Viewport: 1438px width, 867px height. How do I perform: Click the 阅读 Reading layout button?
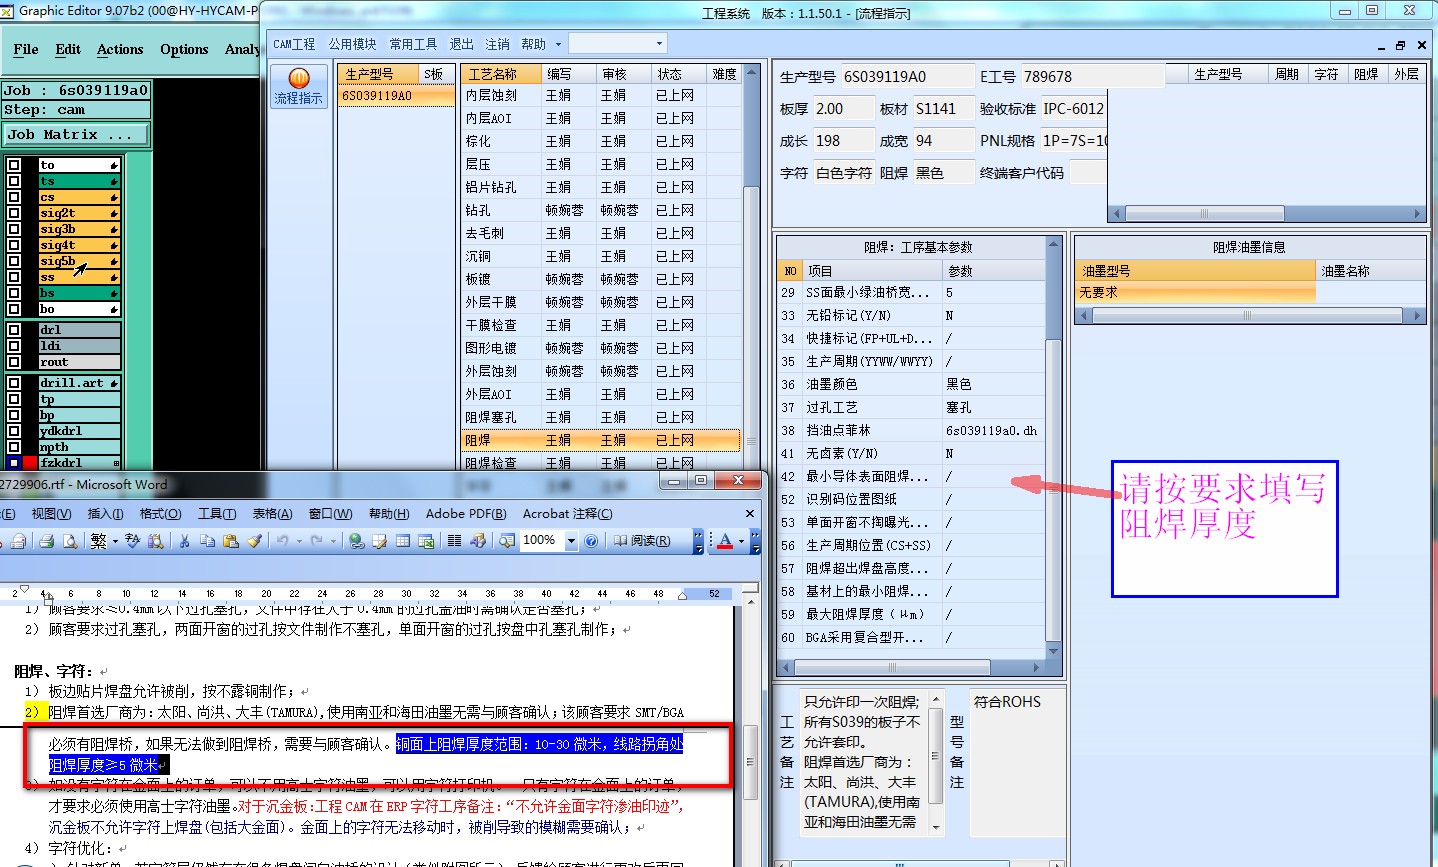pyautogui.click(x=642, y=541)
